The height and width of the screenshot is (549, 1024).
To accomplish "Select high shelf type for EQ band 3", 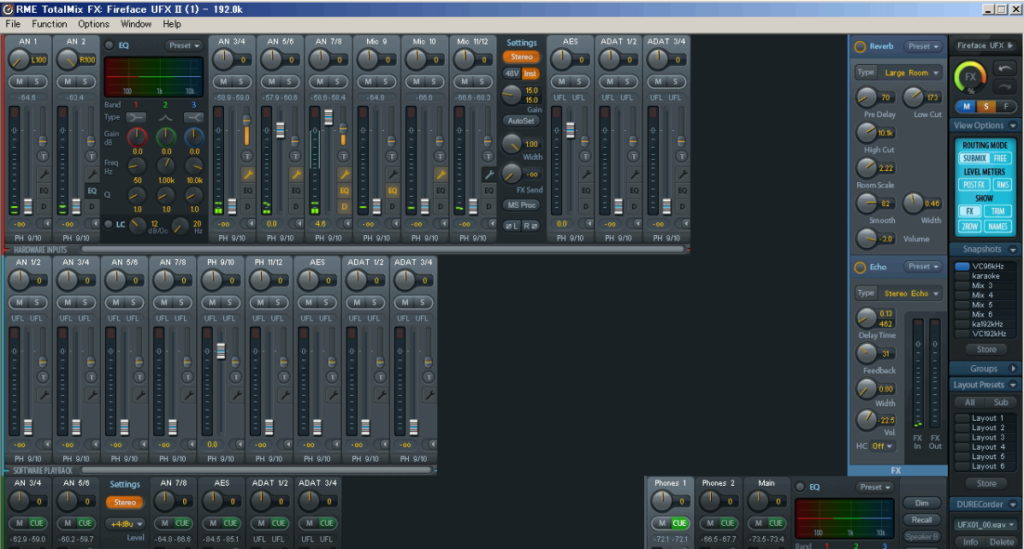I will [194, 117].
